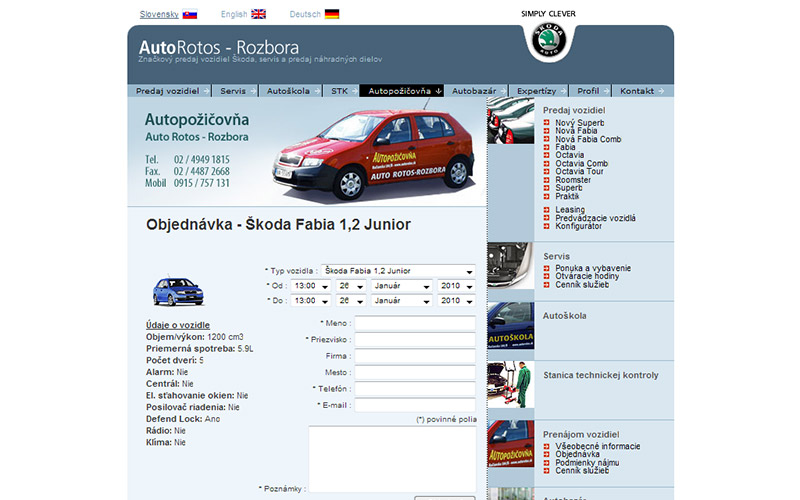This screenshot has height=500, width=800.
Task: Focus the E-mail input field
Action: coord(415,405)
